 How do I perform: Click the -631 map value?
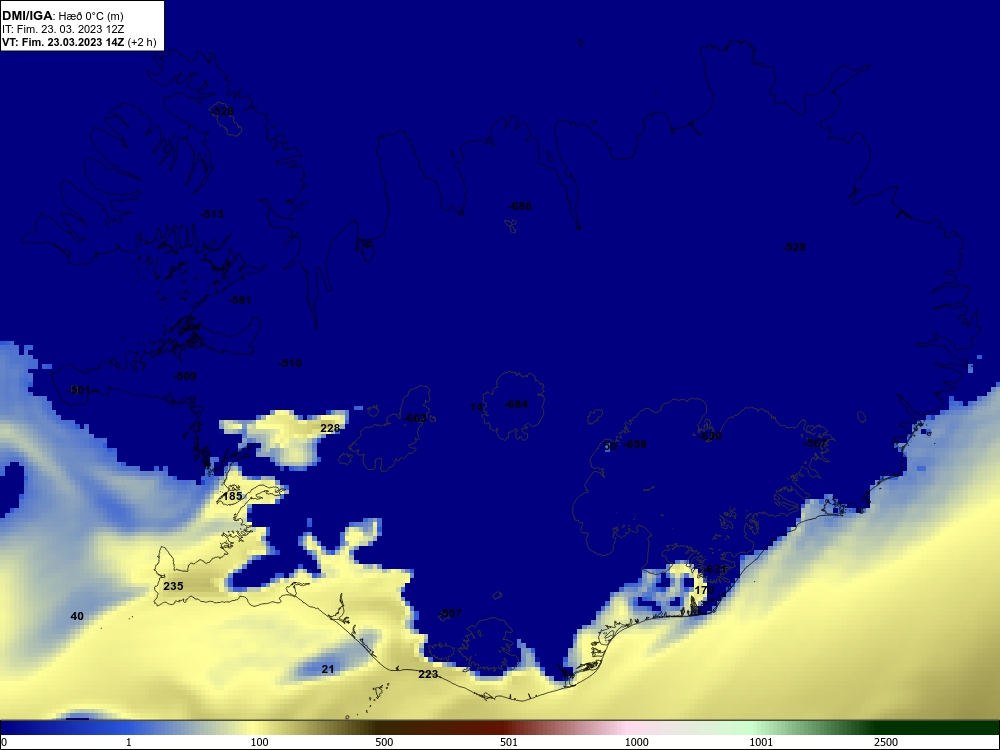pos(714,570)
